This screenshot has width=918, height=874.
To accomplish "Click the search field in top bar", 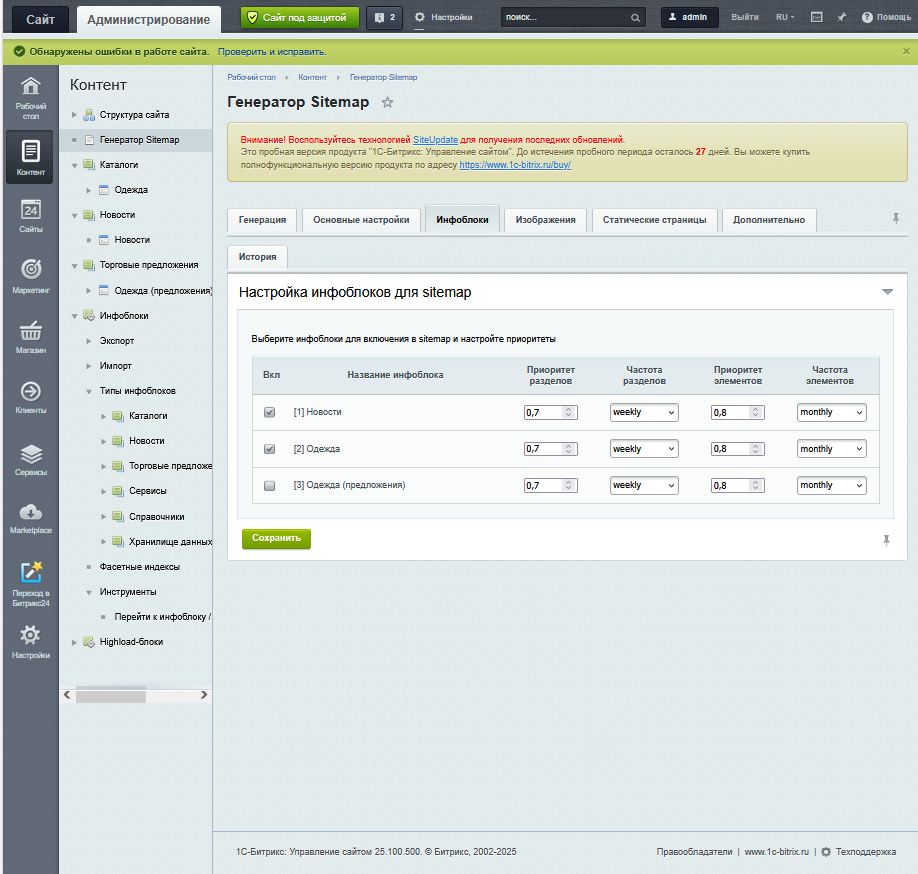I will pyautogui.click(x=565, y=17).
